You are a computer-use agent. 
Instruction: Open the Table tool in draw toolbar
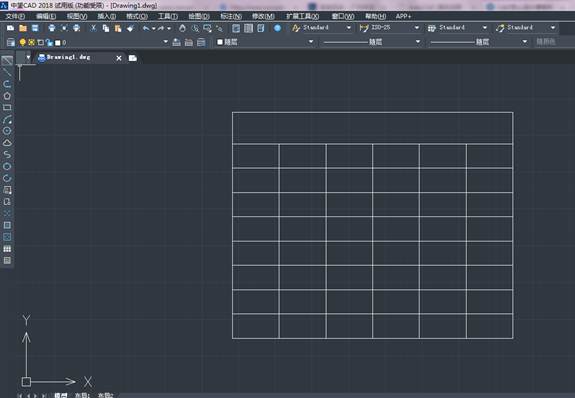[7, 249]
